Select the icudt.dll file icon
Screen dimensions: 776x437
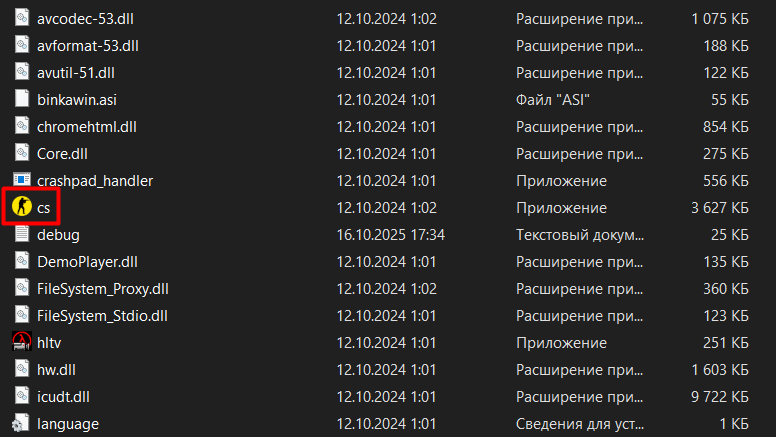click(x=21, y=396)
